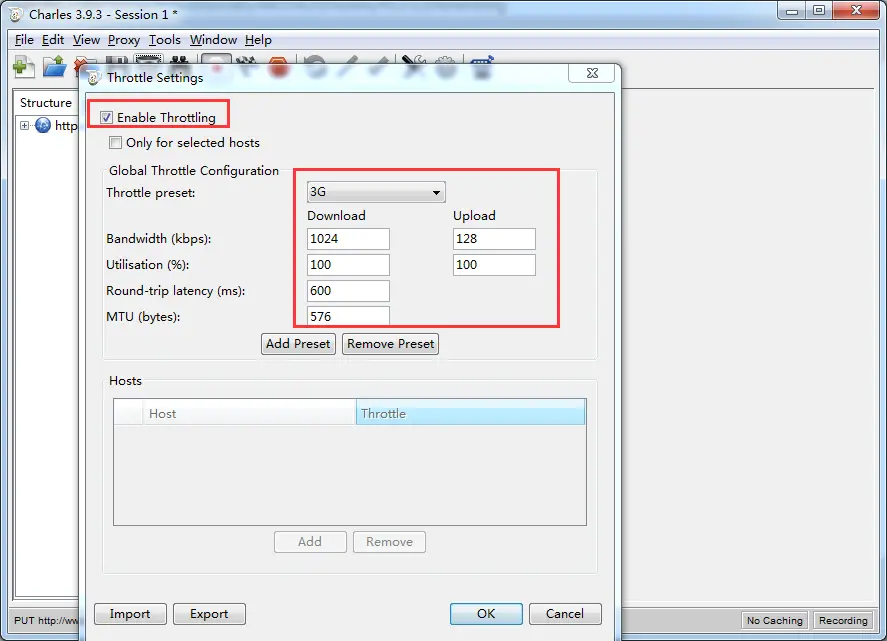Open the File menu
The image size is (887, 641).
pos(24,40)
